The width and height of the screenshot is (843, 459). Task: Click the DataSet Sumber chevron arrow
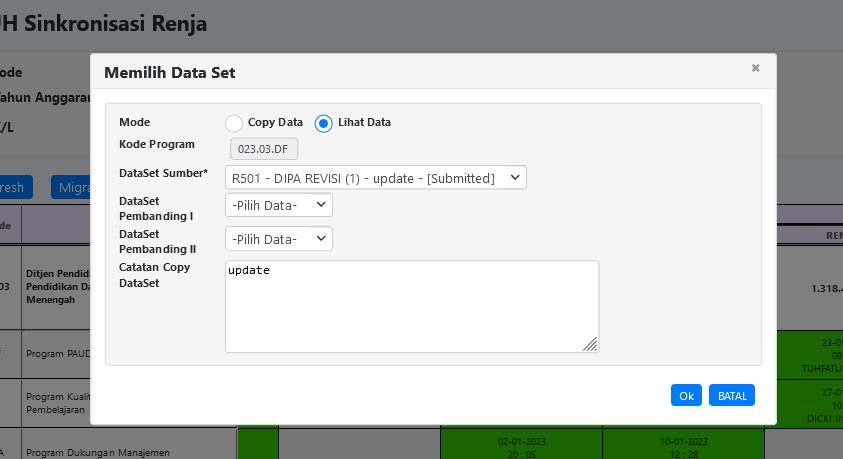coord(515,178)
